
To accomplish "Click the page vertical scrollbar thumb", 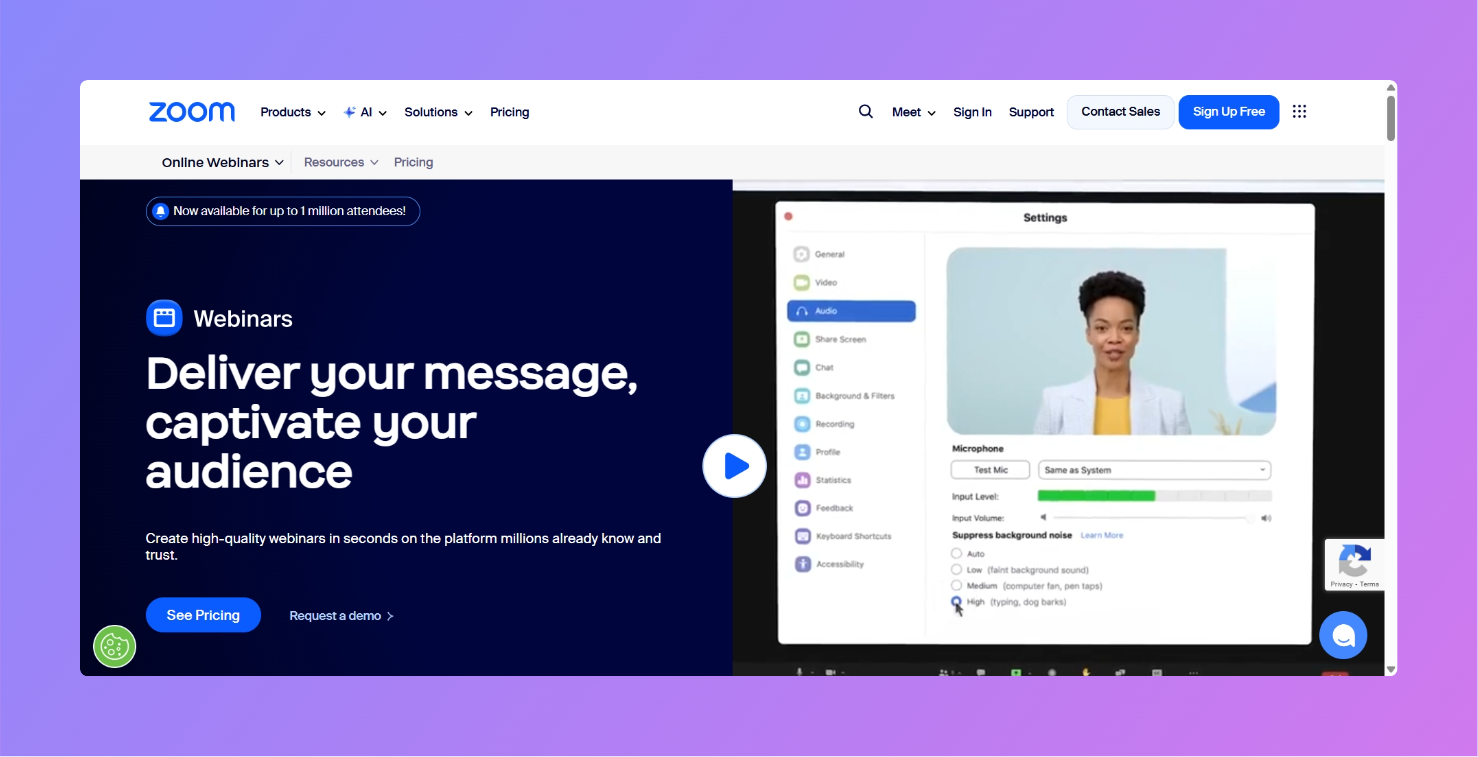I will pyautogui.click(x=1391, y=118).
